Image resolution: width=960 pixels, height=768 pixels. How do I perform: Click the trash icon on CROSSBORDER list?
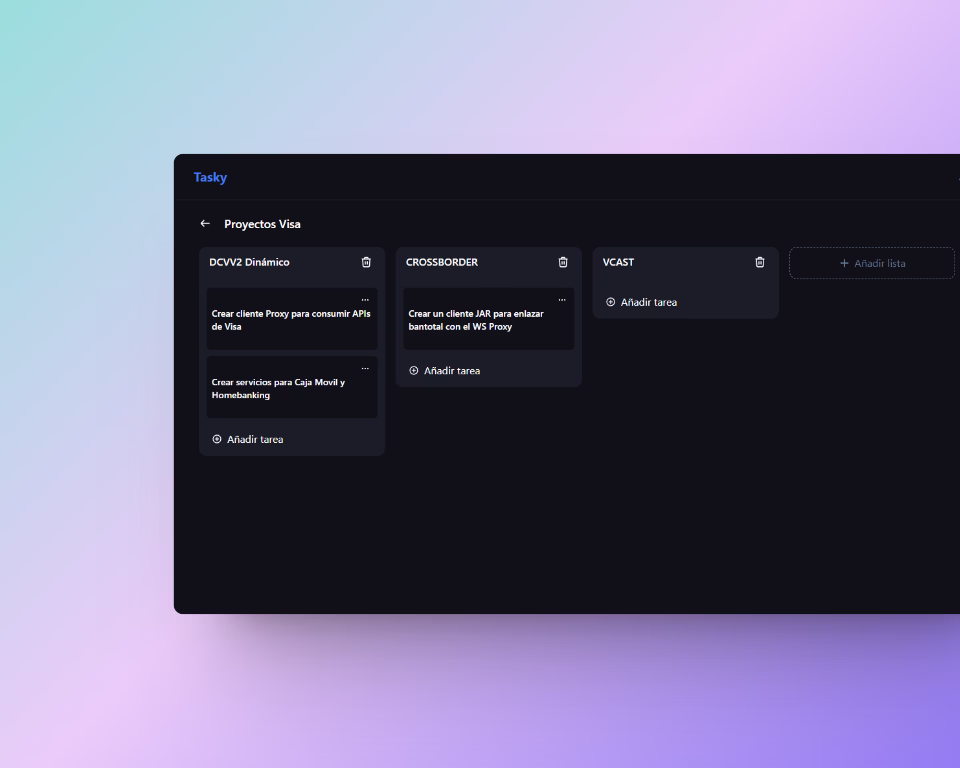(563, 262)
